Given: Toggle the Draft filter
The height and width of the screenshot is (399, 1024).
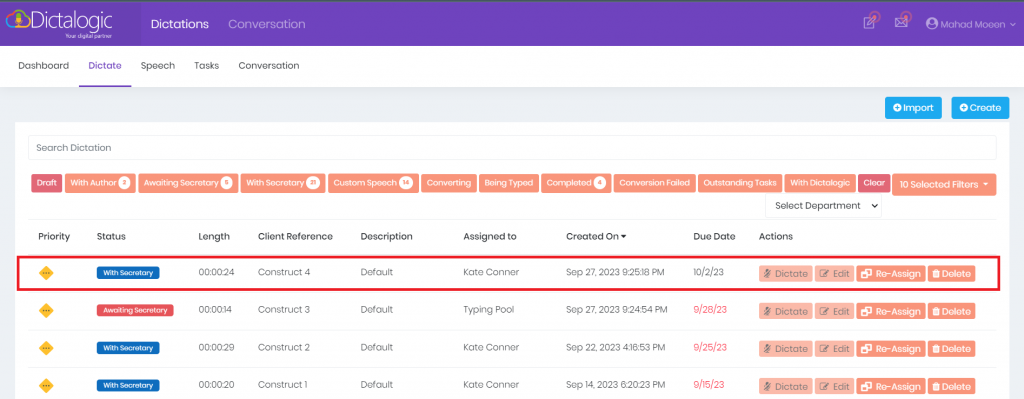Looking at the screenshot, I should (x=46, y=183).
